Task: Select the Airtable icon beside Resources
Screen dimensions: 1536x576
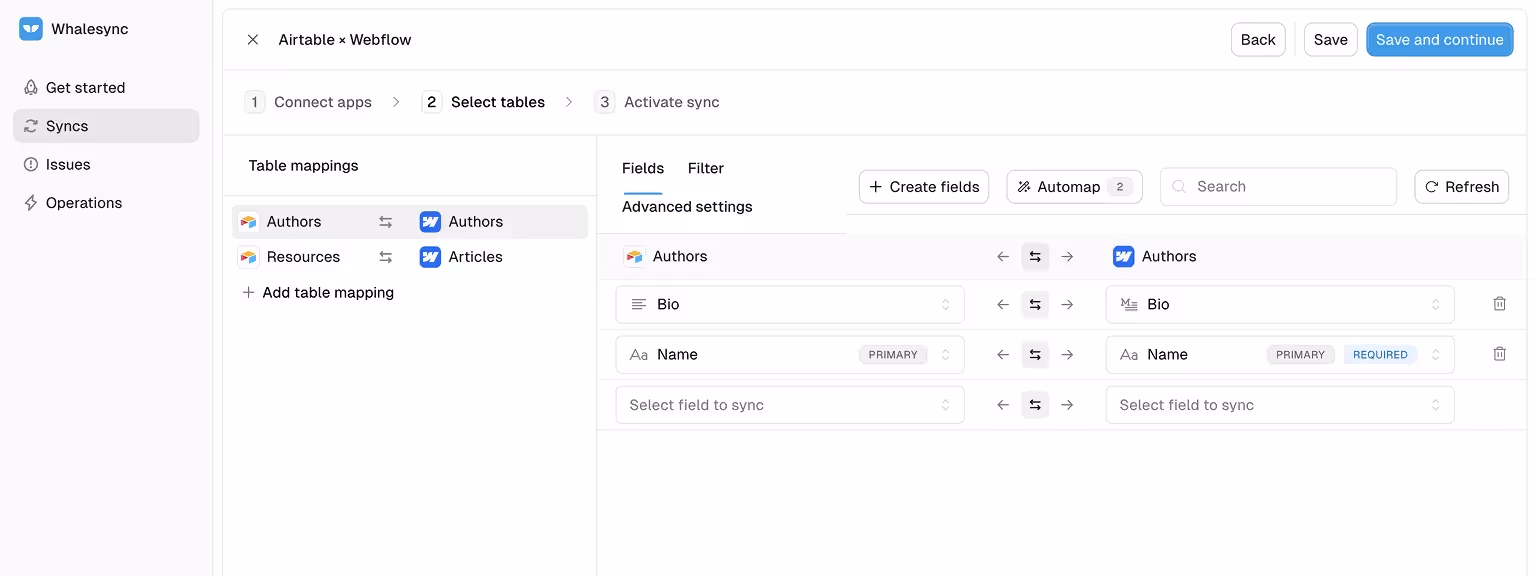Action: point(248,257)
